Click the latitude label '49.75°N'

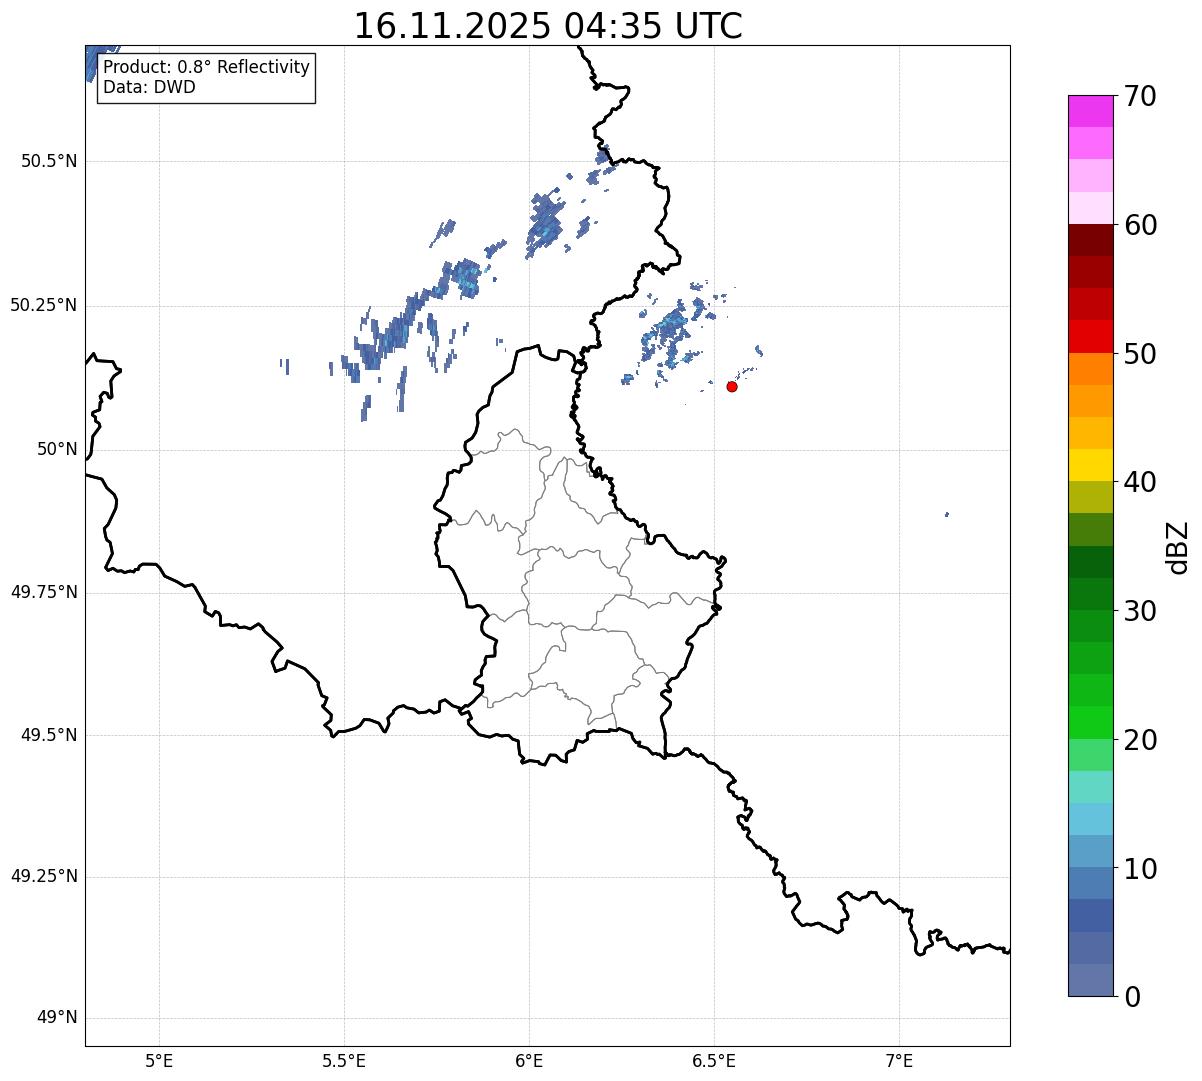coord(44,592)
